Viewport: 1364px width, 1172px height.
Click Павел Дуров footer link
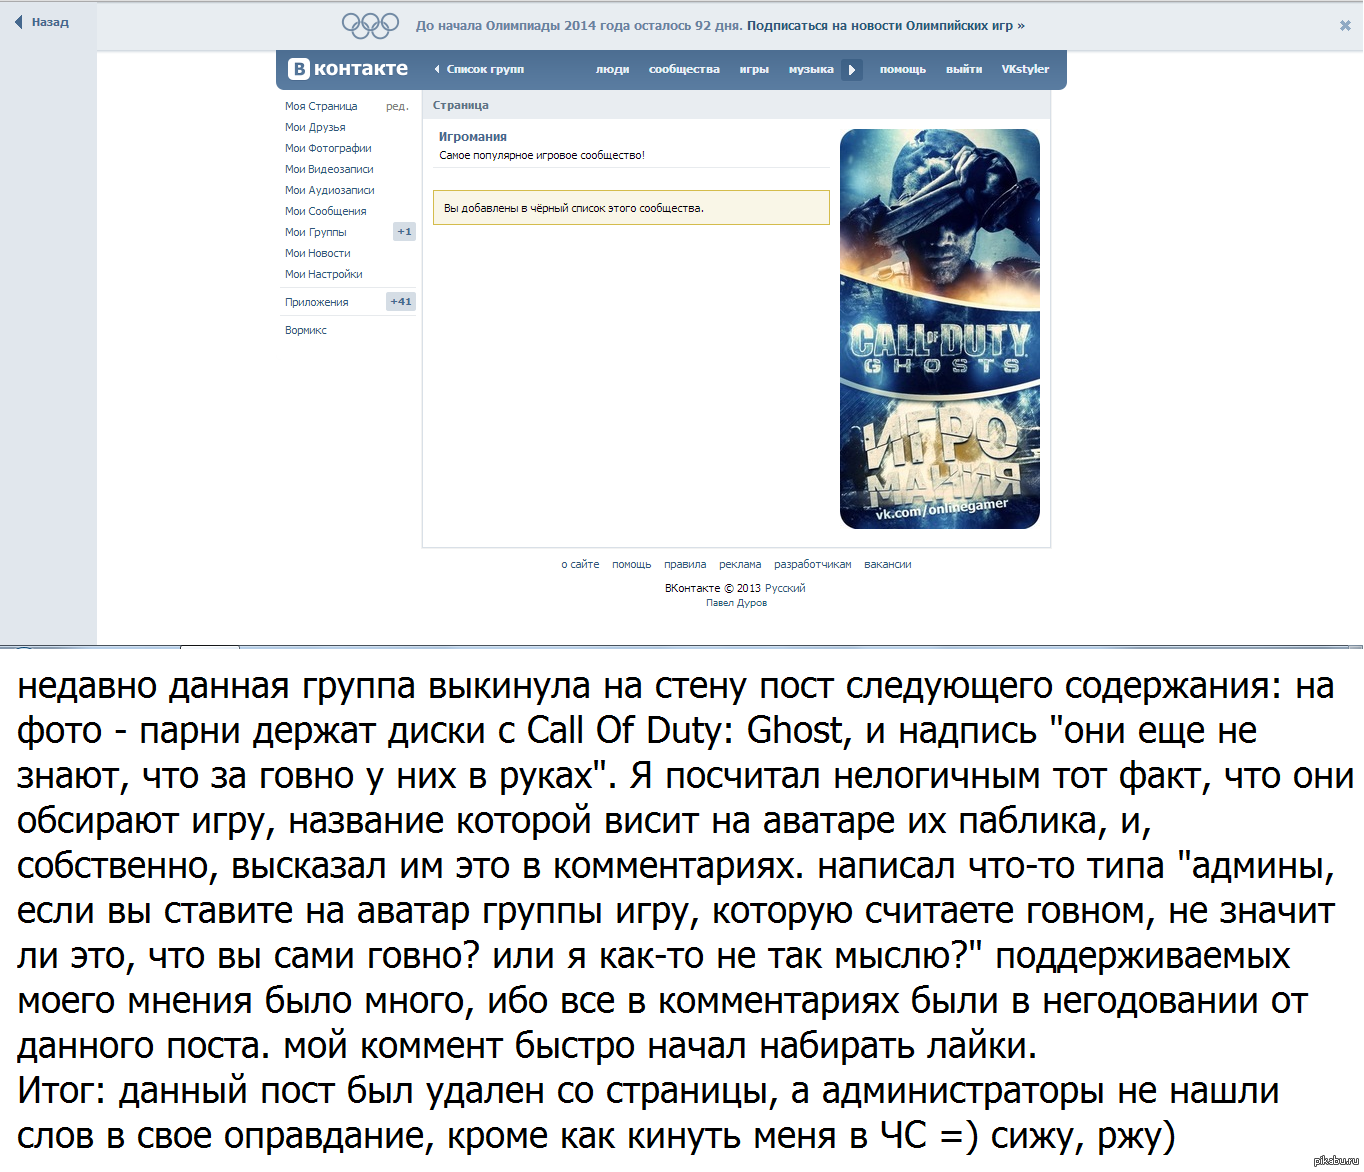737,603
